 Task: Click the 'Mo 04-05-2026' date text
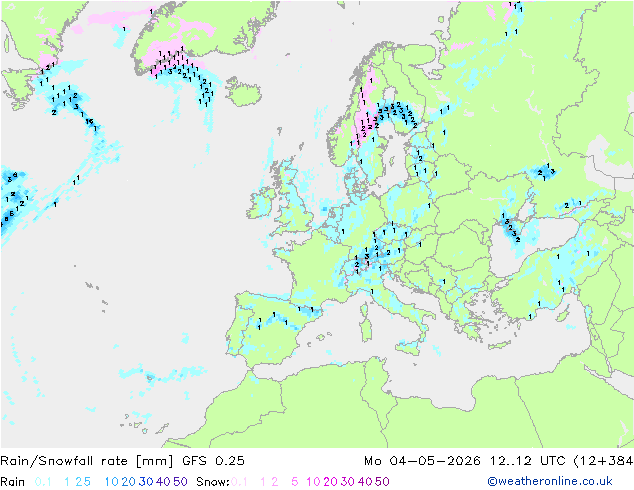[x=422, y=461]
